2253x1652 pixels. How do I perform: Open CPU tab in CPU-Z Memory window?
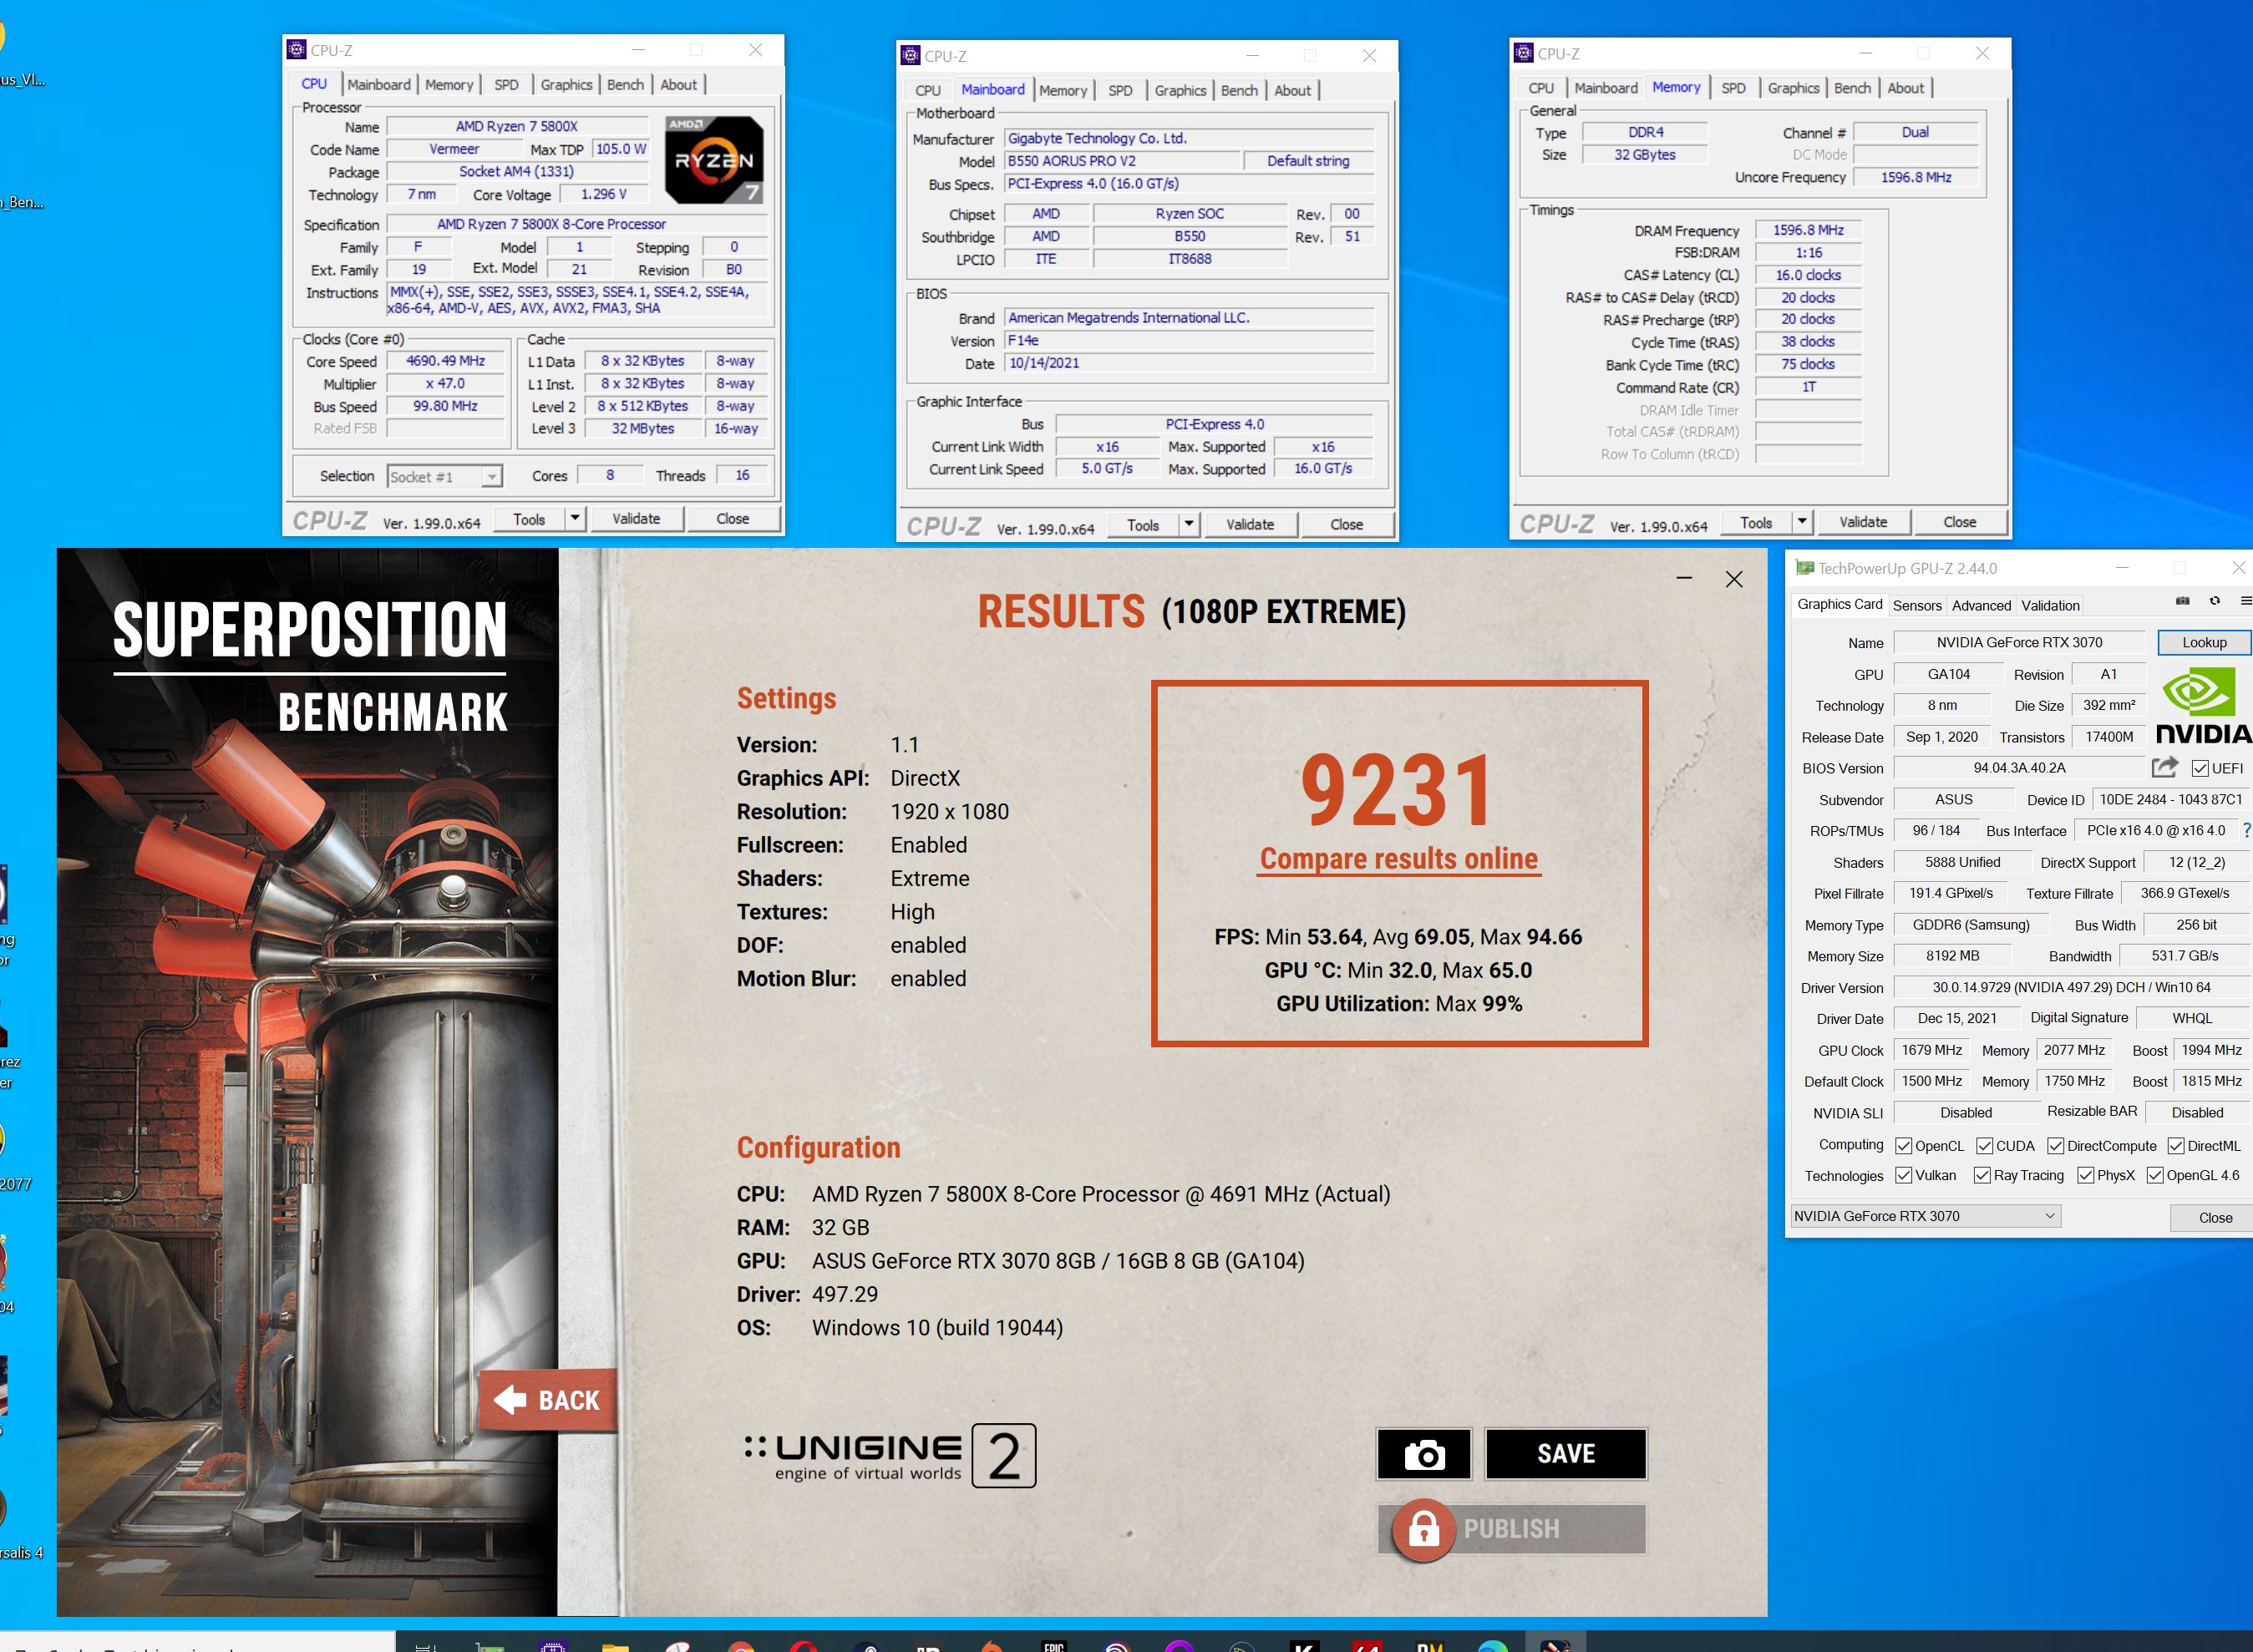1541,88
